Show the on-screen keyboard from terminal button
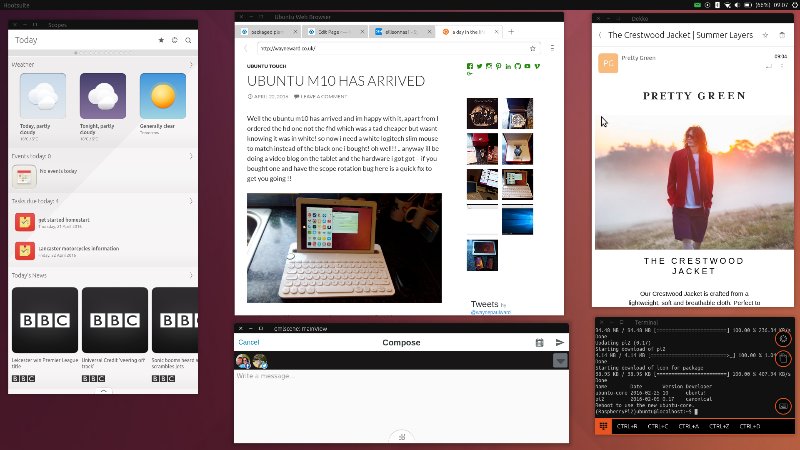 [783, 406]
